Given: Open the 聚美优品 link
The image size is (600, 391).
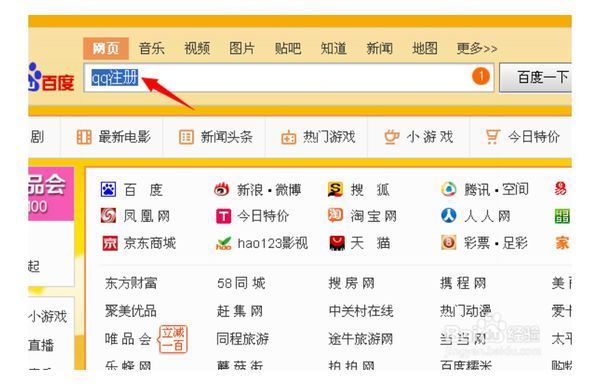Looking at the screenshot, I should pos(131,311).
